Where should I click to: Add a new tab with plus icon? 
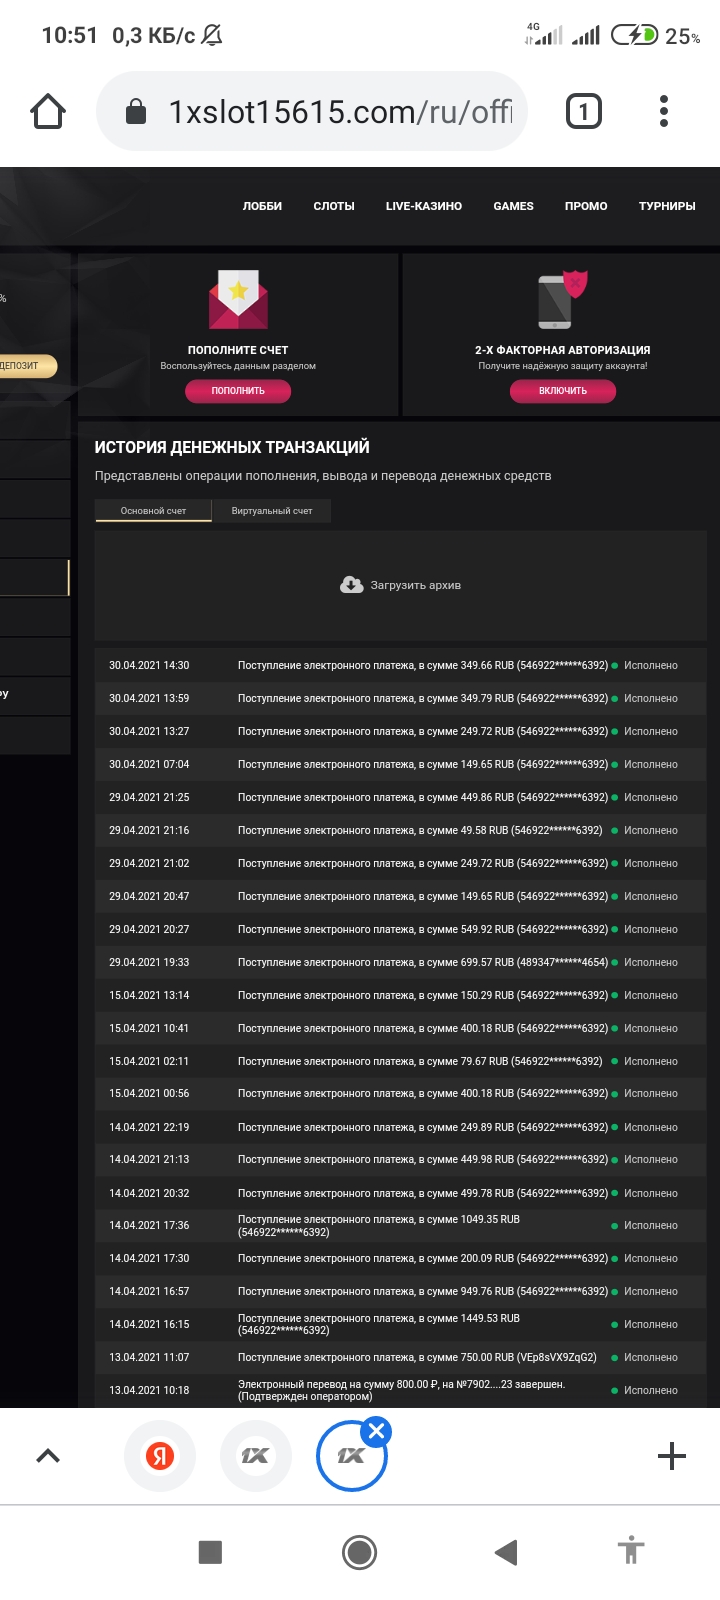coord(672,1456)
